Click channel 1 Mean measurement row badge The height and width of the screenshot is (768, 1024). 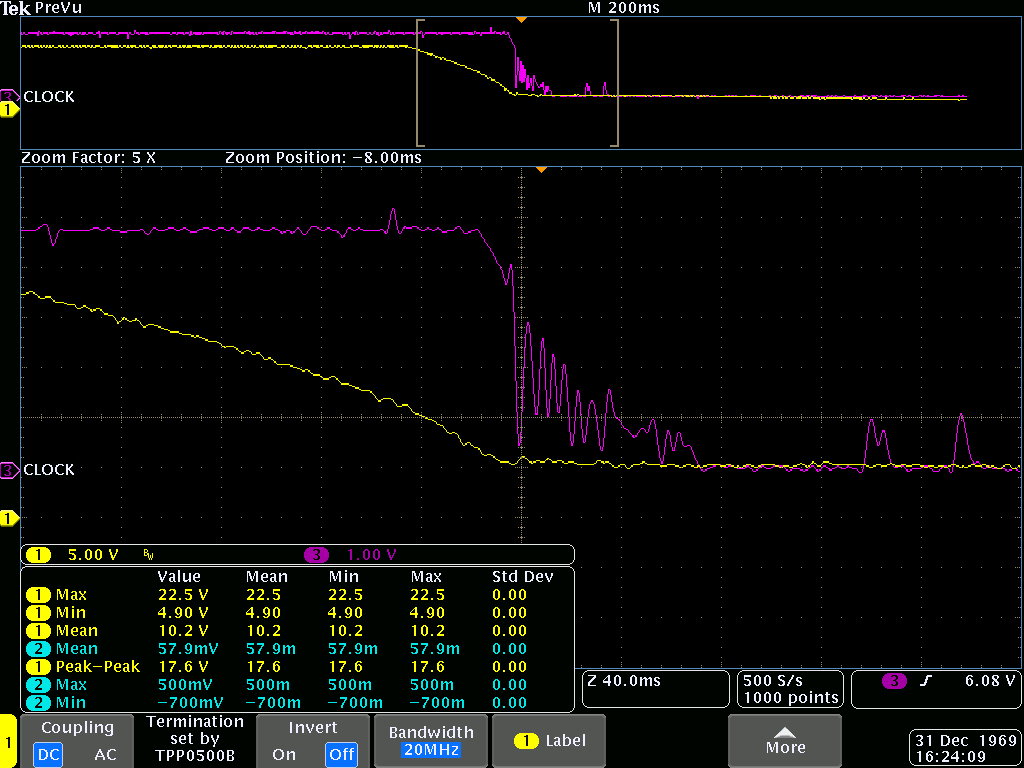38,631
